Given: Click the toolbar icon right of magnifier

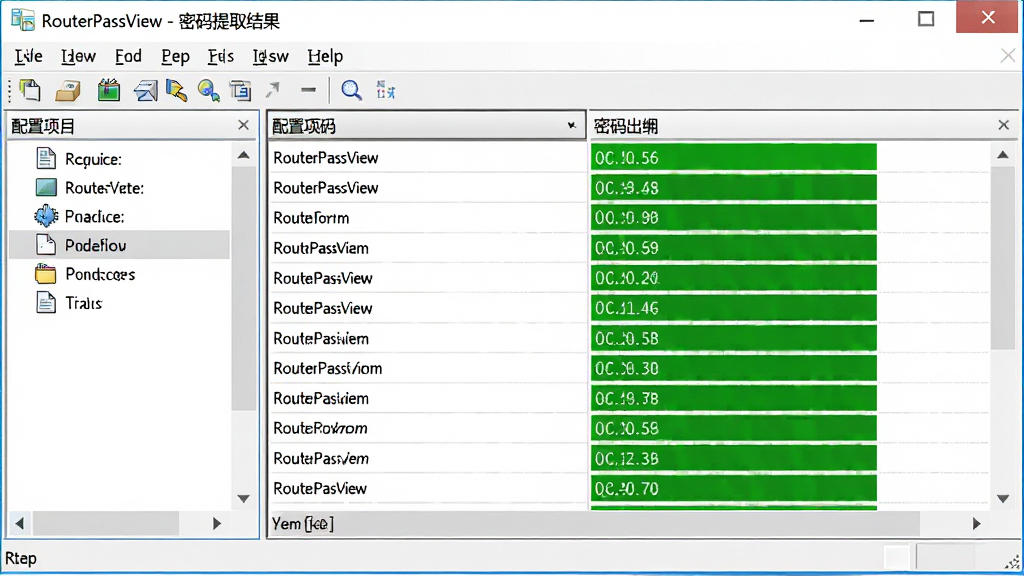Looking at the screenshot, I should point(385,90).
